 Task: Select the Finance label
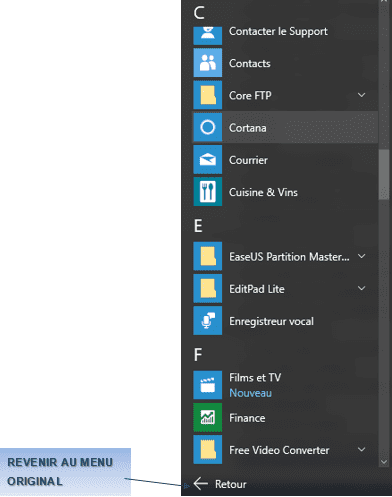point(247,418)
